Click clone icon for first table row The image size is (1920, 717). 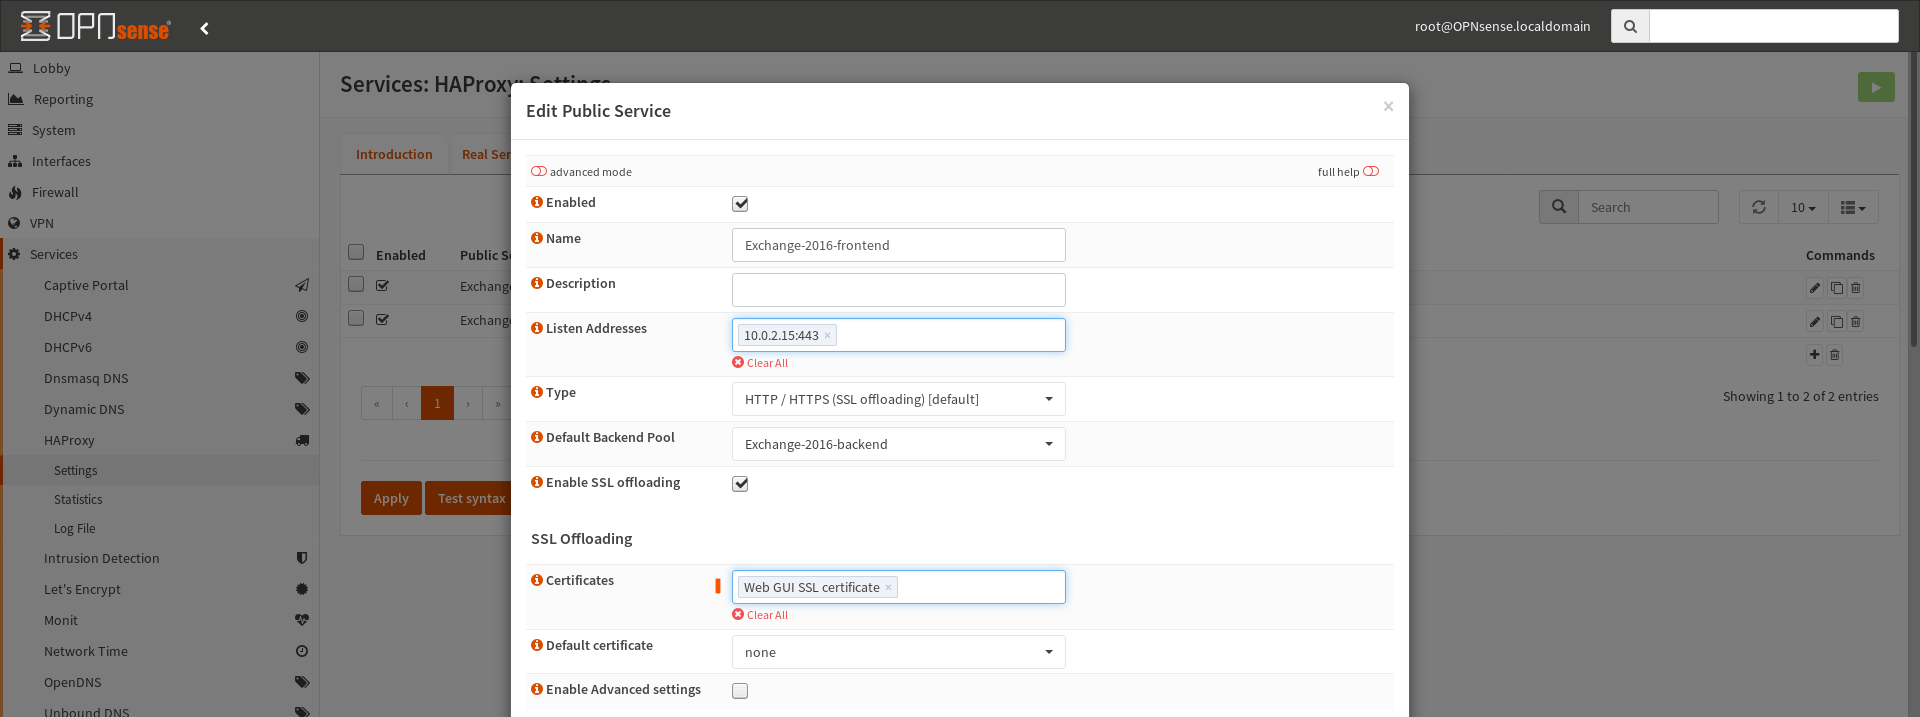[x=1836, y=288]
